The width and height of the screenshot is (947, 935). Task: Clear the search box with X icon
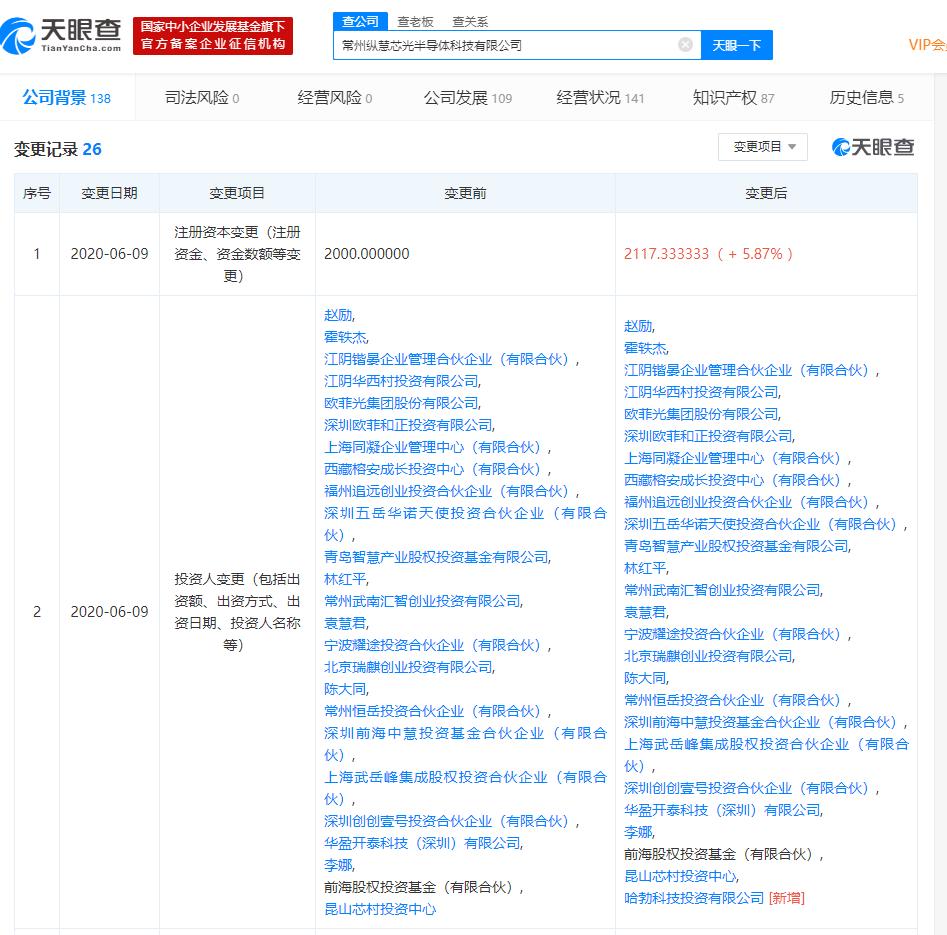tap(685, 45)
